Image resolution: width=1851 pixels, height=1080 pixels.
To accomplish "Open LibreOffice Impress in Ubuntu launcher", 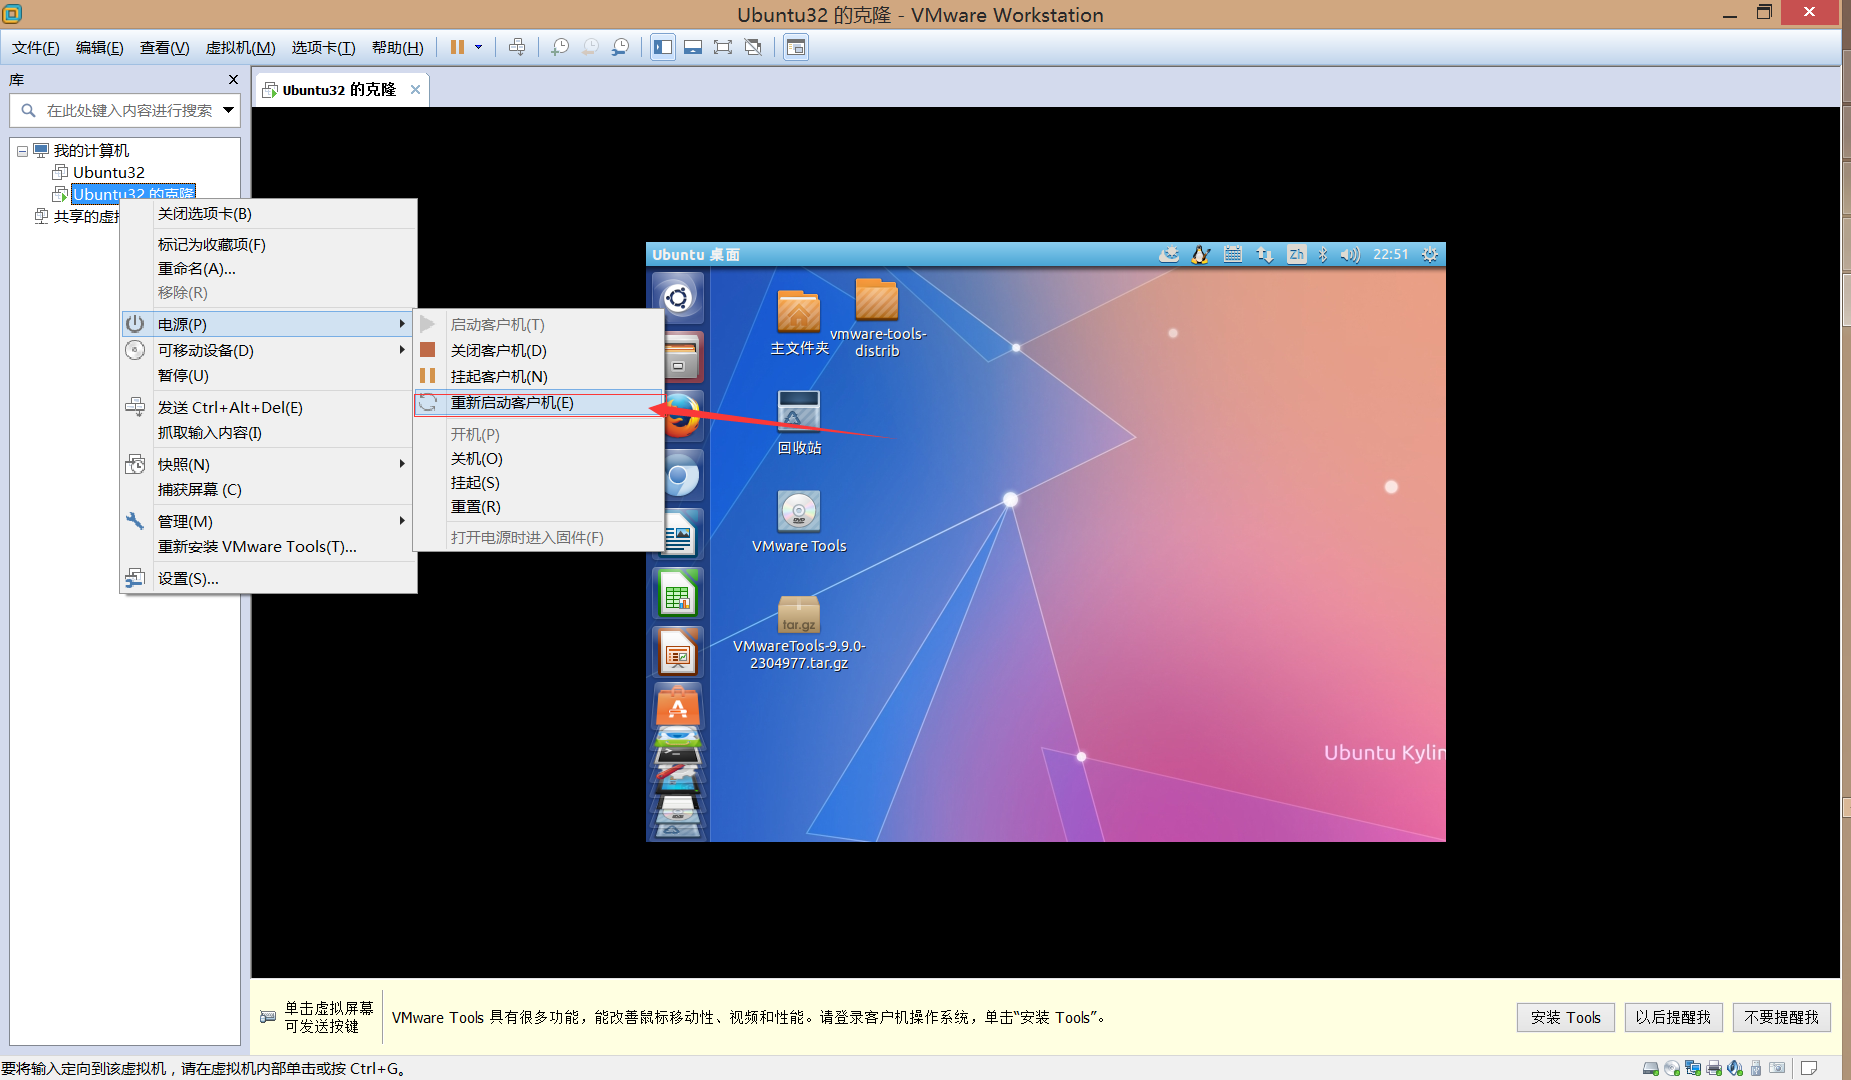I will (x=678, y=653).
